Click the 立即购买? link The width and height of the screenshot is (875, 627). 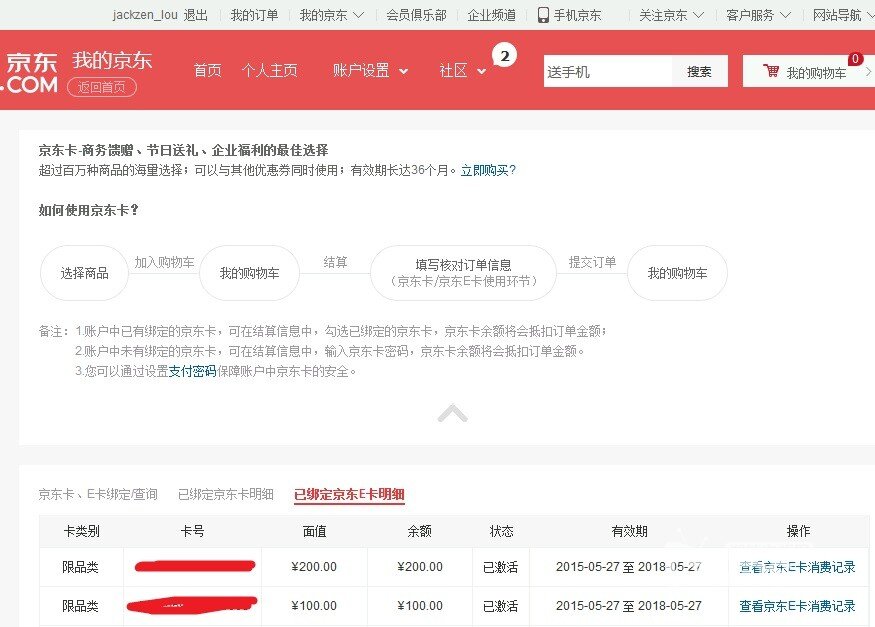coord(488,170)
